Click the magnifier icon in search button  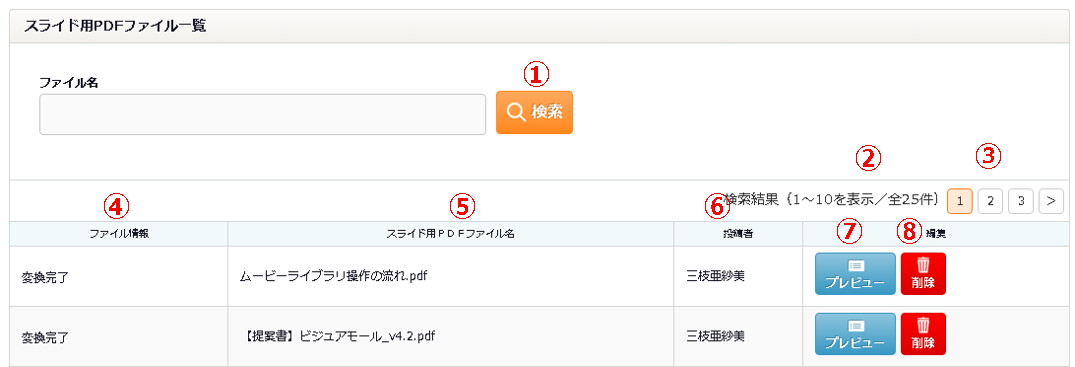[x=516, y=113]
